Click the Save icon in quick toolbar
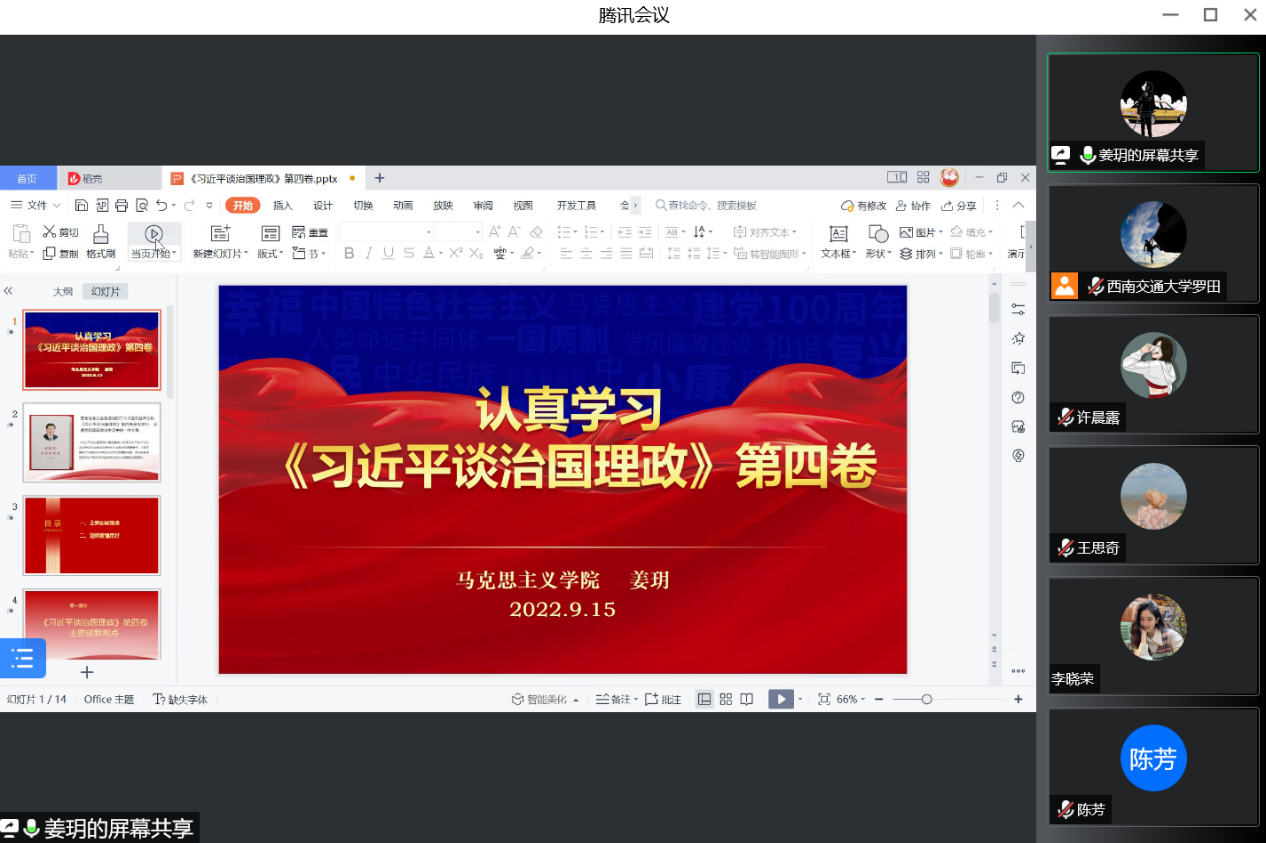This screenshot has width=1266, height=843. (x=79, y=205)
